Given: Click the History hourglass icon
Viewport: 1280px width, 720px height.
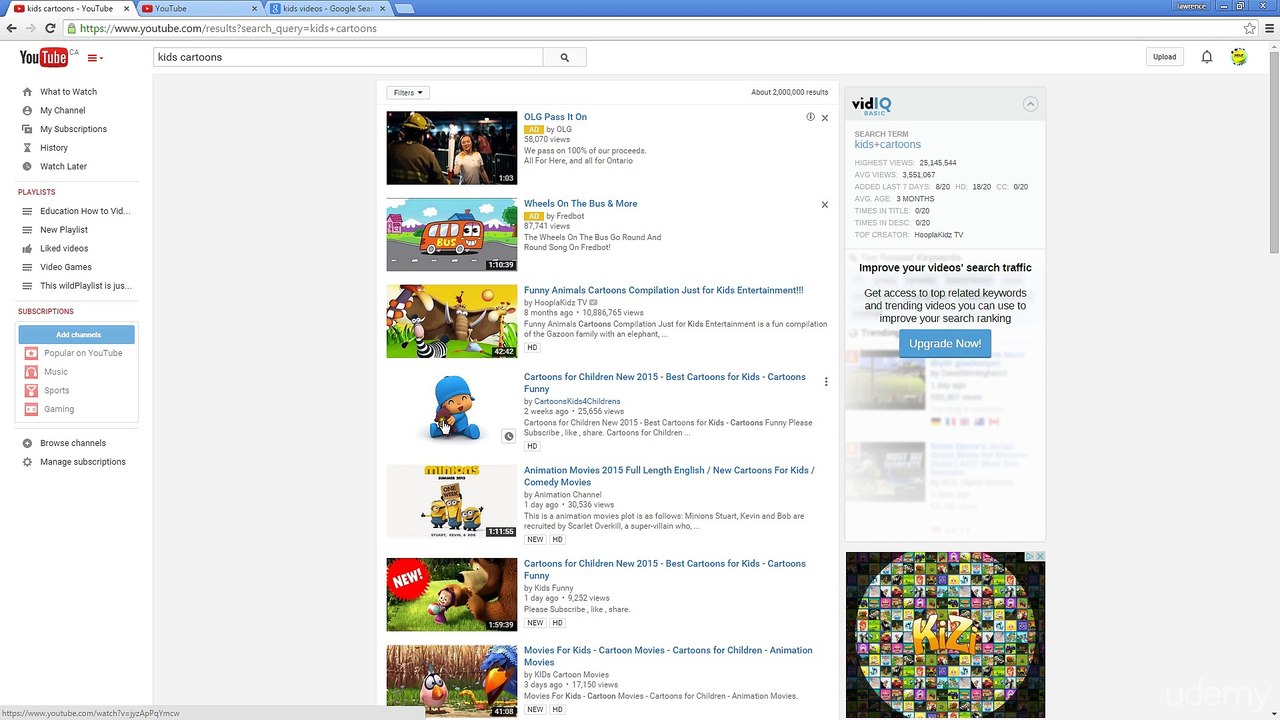Looking at the screenshot, I should point(27,148).
